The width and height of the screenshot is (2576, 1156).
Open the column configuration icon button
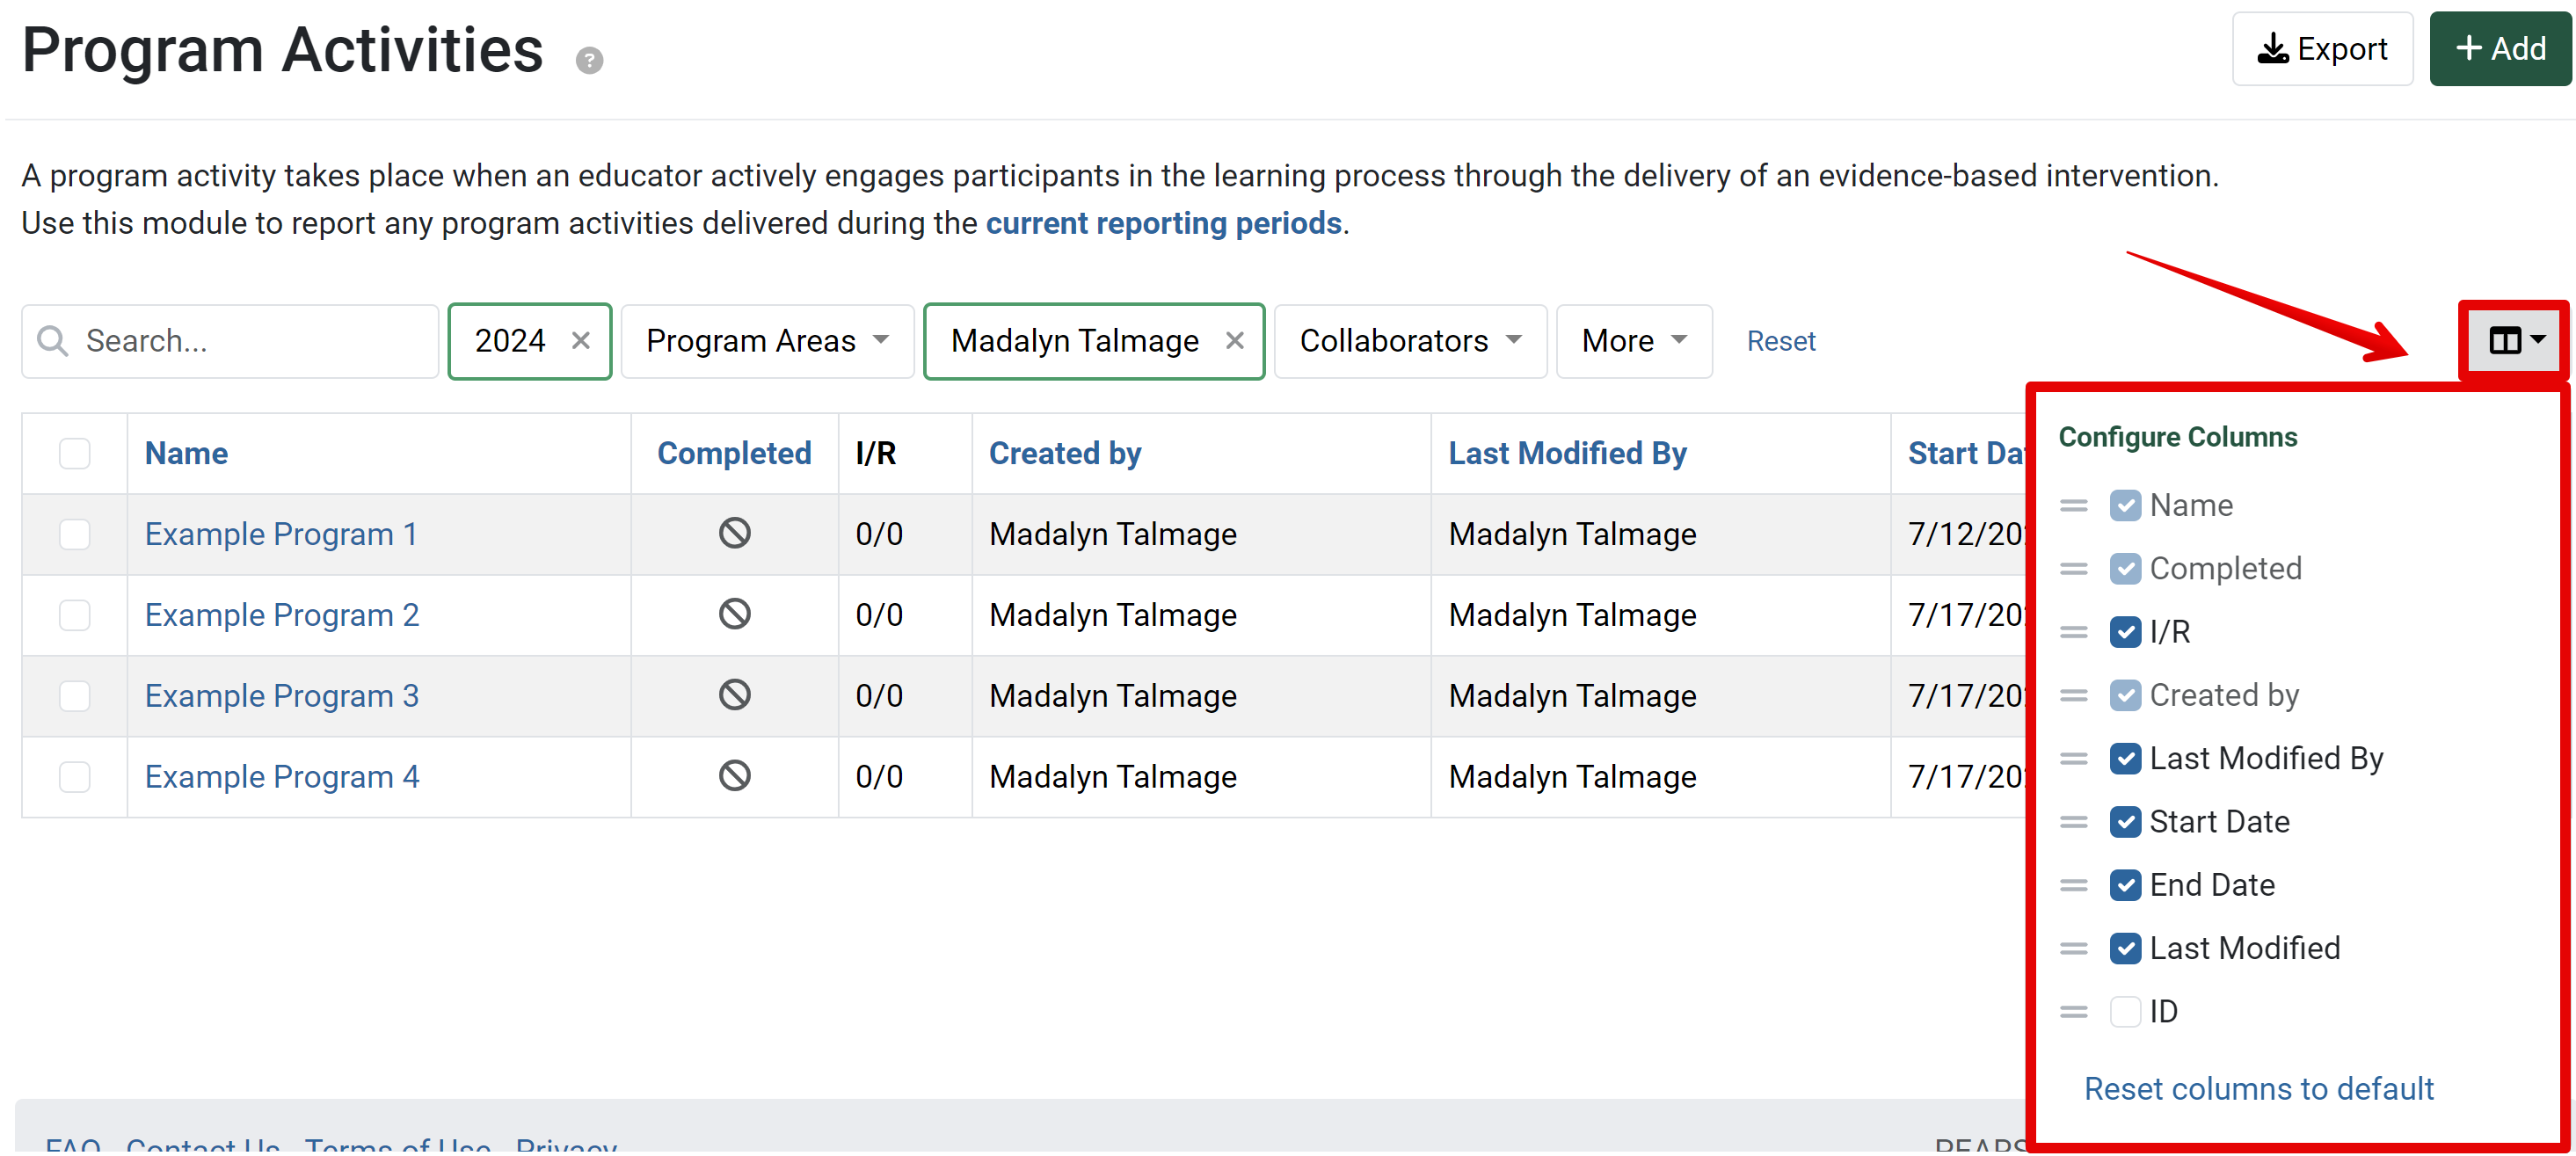tap(2515, 341)
